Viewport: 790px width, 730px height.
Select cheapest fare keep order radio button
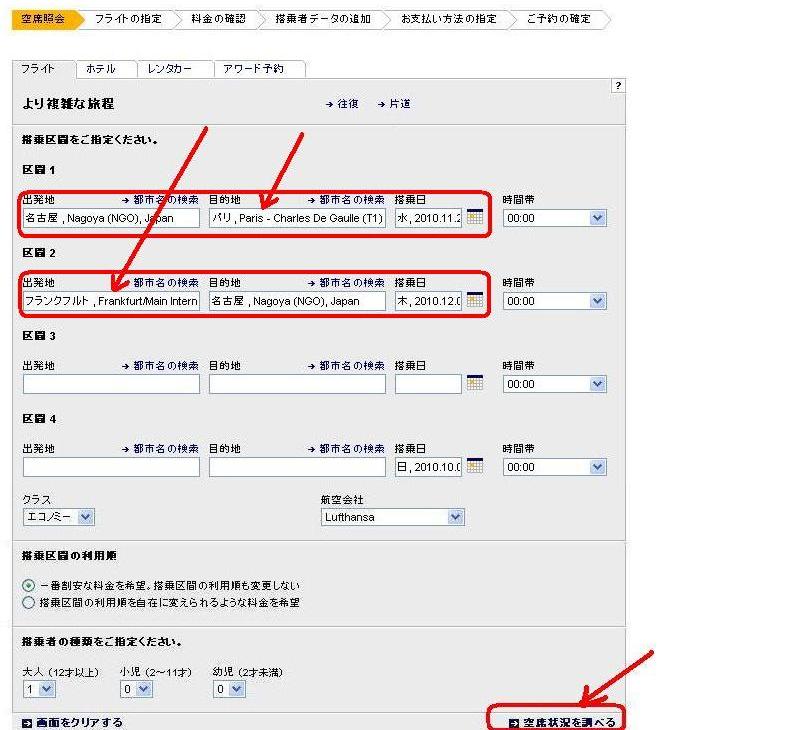tap(28, 585)
